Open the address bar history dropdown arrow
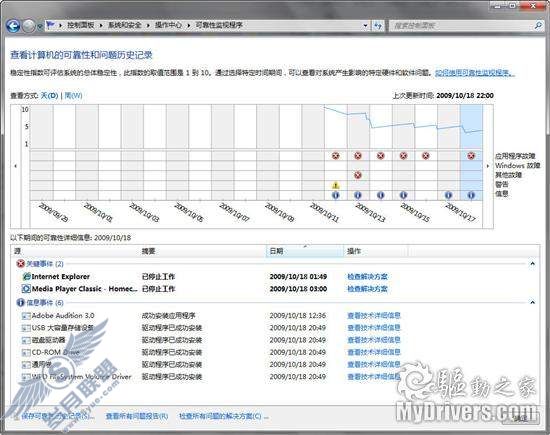Screen dimensions: 550x435 (x=365, y=25)
